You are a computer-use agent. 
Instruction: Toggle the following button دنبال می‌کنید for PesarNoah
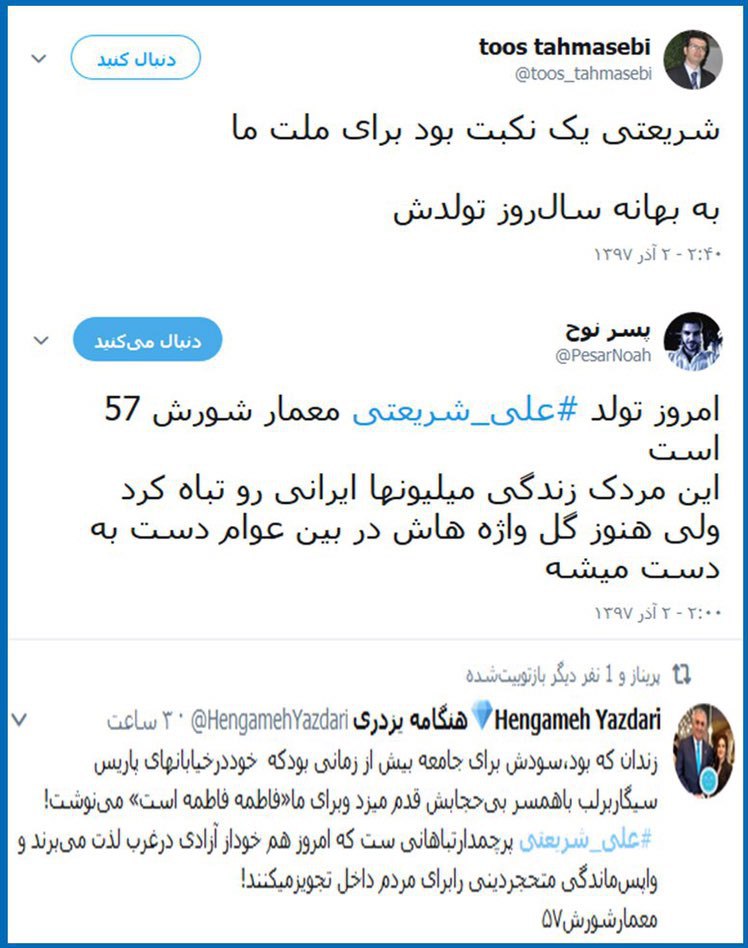148,339
